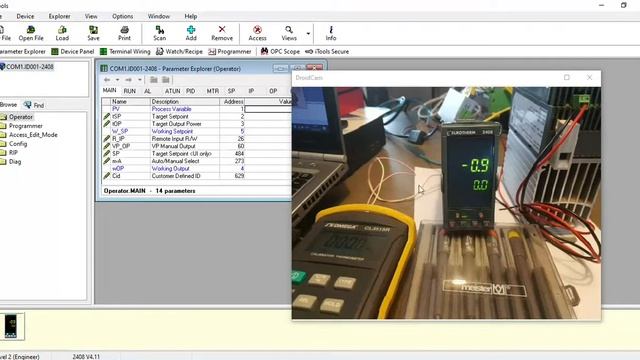Switch to the Find tab
640x360 pixels.
[x=34, y=105]
